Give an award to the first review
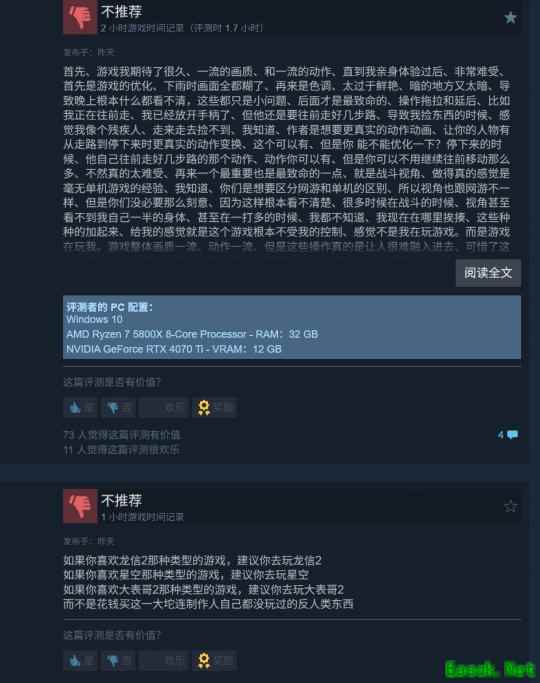The height and width of the screenshot is (683, 540). coord(214,408)
